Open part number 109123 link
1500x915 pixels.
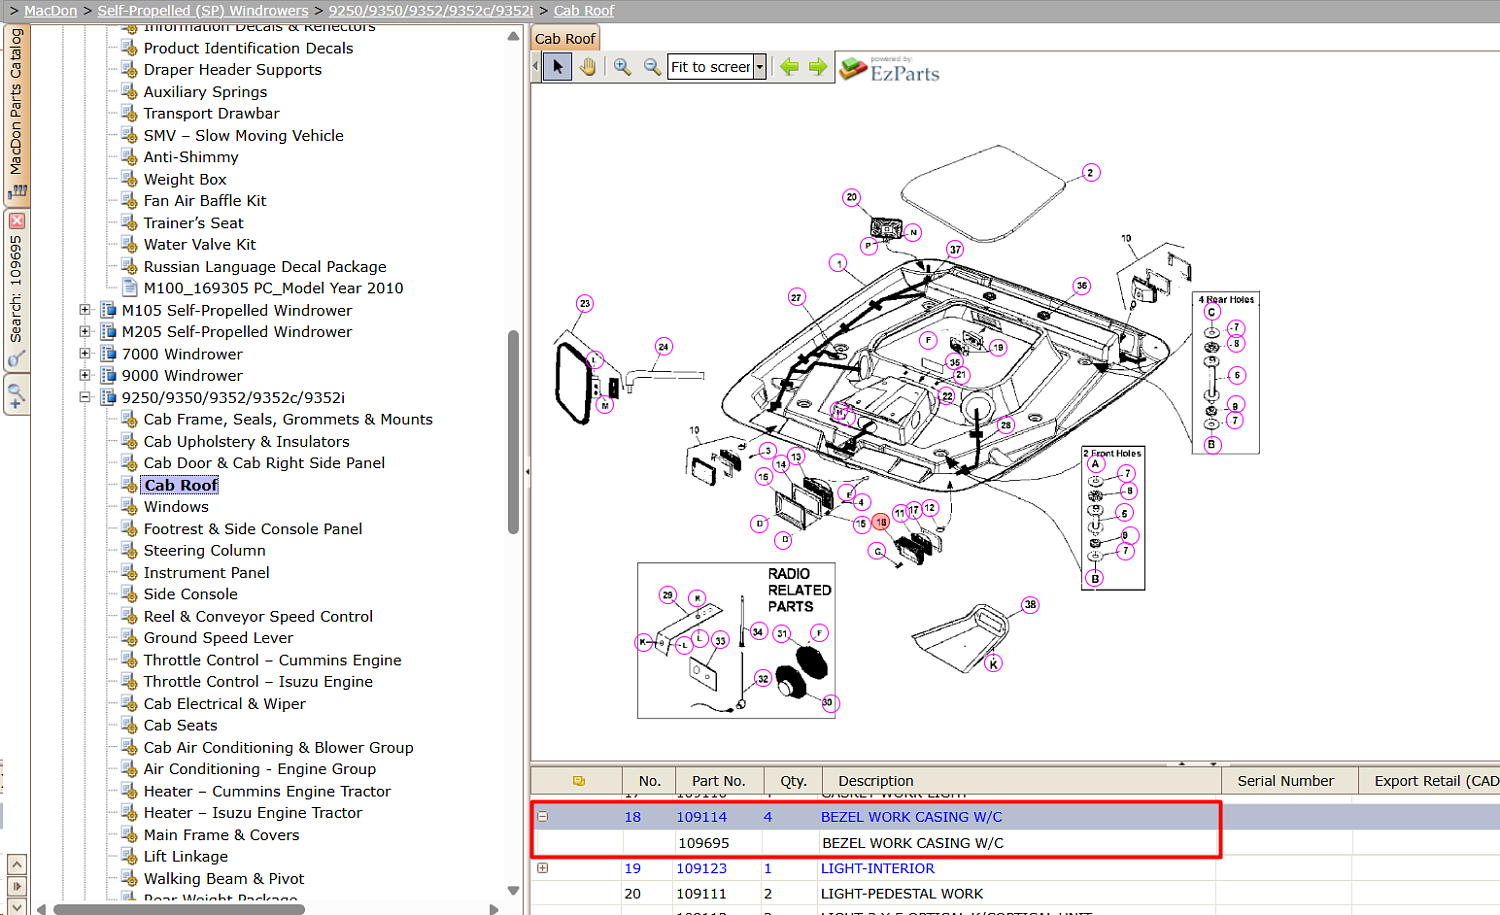coord(702,868)
